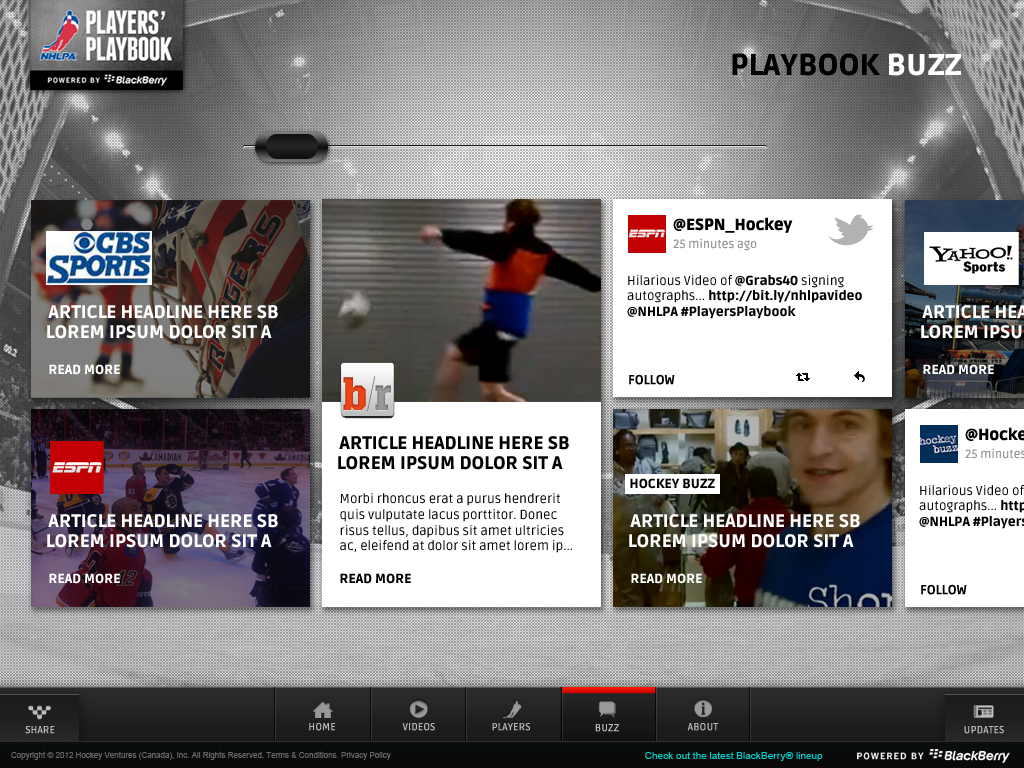Click the BlackBerry logo in the footer
Viewport: 1024px width, 768px height.
[969, 756]
